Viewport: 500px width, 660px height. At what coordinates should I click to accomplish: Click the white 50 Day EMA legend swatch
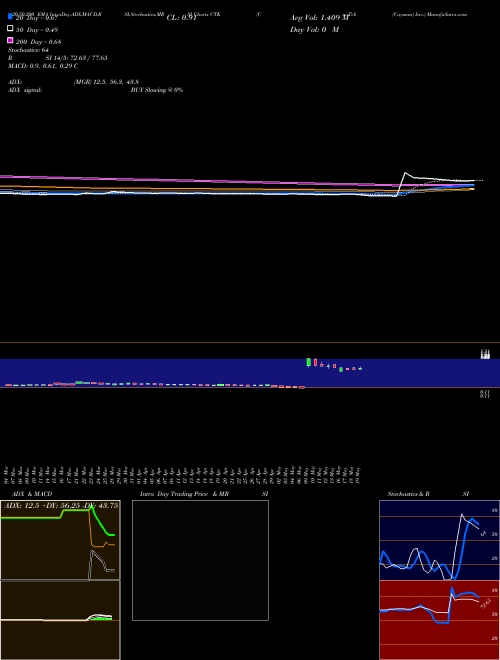(10, 28)
